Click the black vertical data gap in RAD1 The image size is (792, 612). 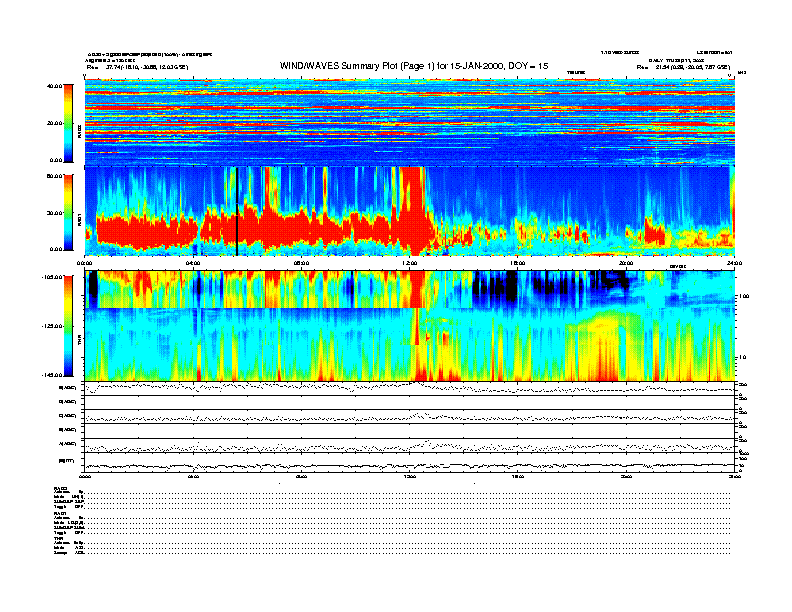[x=237, y=211]
